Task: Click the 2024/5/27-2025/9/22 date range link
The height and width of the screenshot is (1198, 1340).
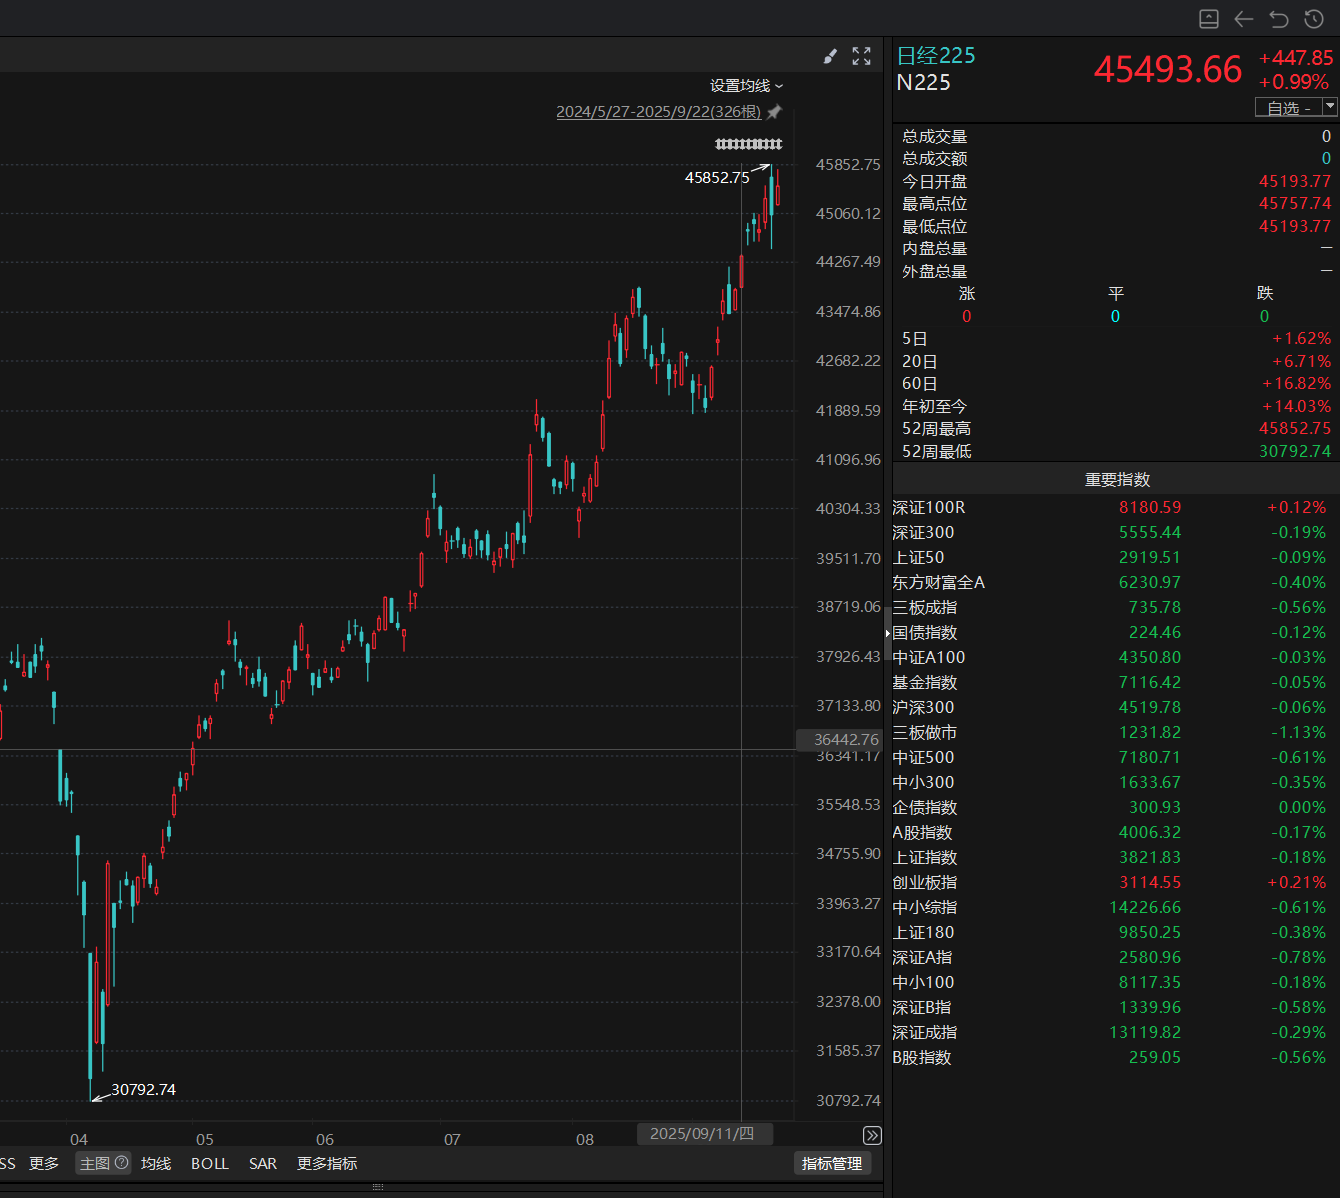Action: tap(658, 112)
